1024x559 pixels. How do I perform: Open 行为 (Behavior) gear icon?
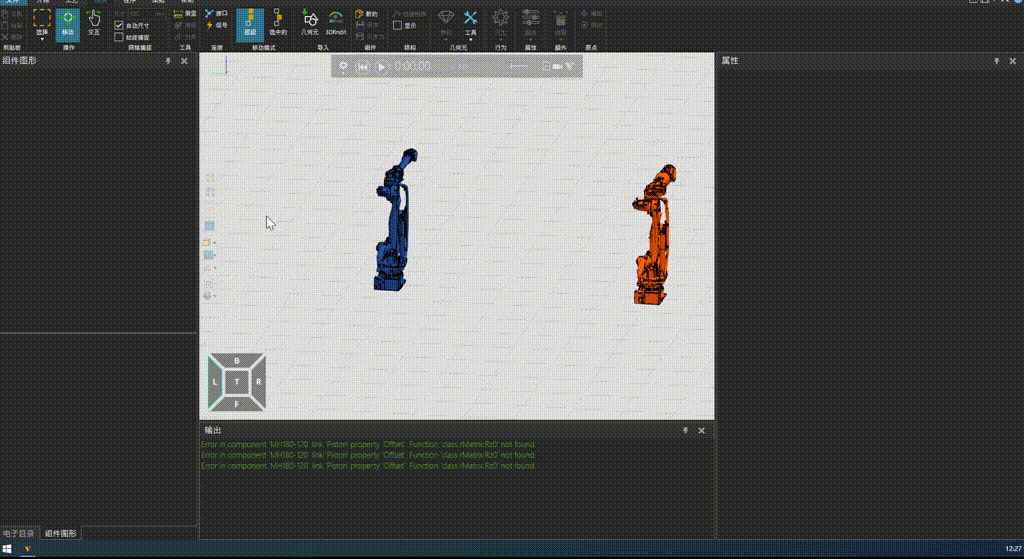pos(500,18)
